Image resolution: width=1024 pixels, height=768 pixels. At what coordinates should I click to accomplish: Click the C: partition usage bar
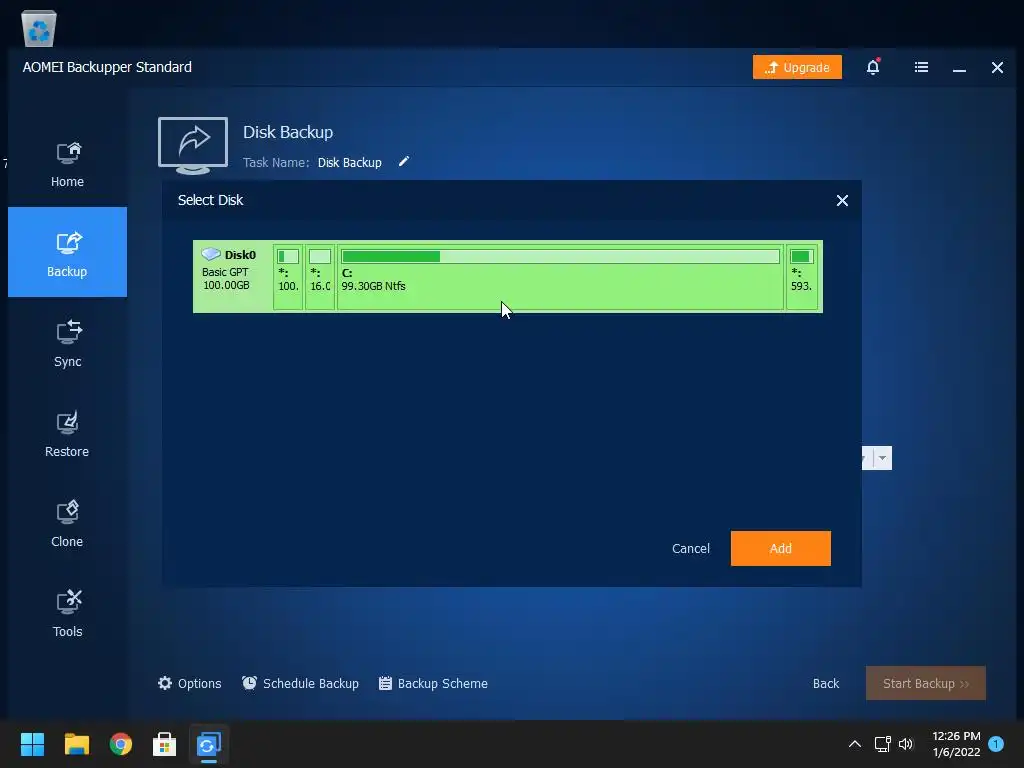[560, 257]
